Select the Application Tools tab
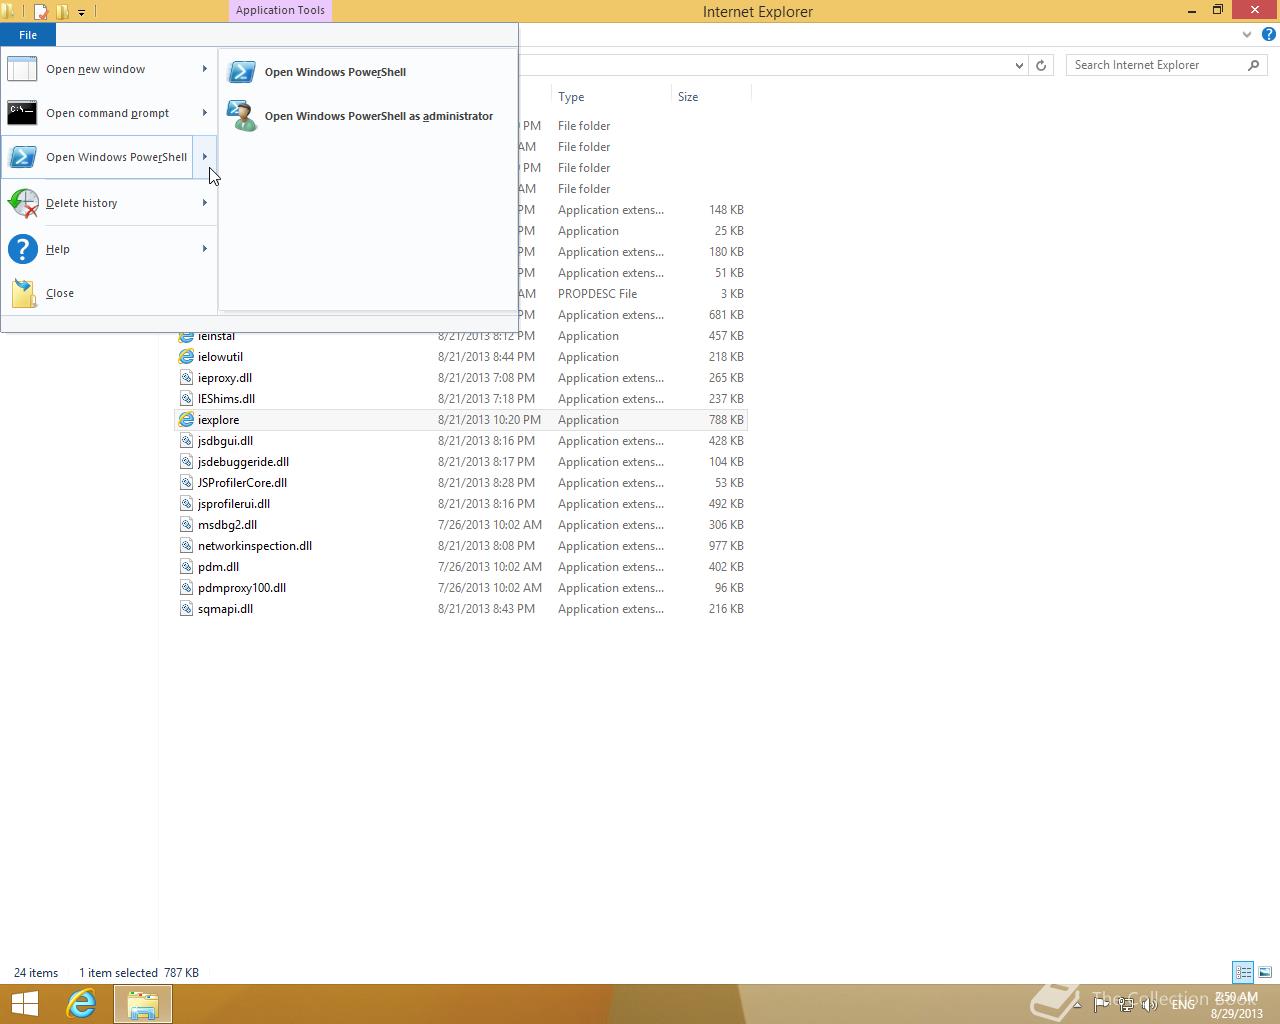 [280, 11]
